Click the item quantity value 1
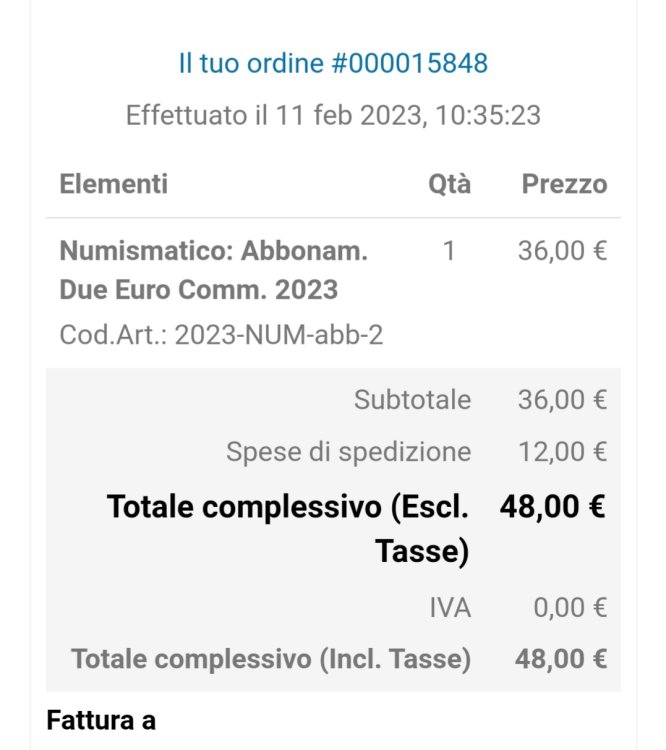The height and width of the screenshot is (750, 666). point(449,251)
